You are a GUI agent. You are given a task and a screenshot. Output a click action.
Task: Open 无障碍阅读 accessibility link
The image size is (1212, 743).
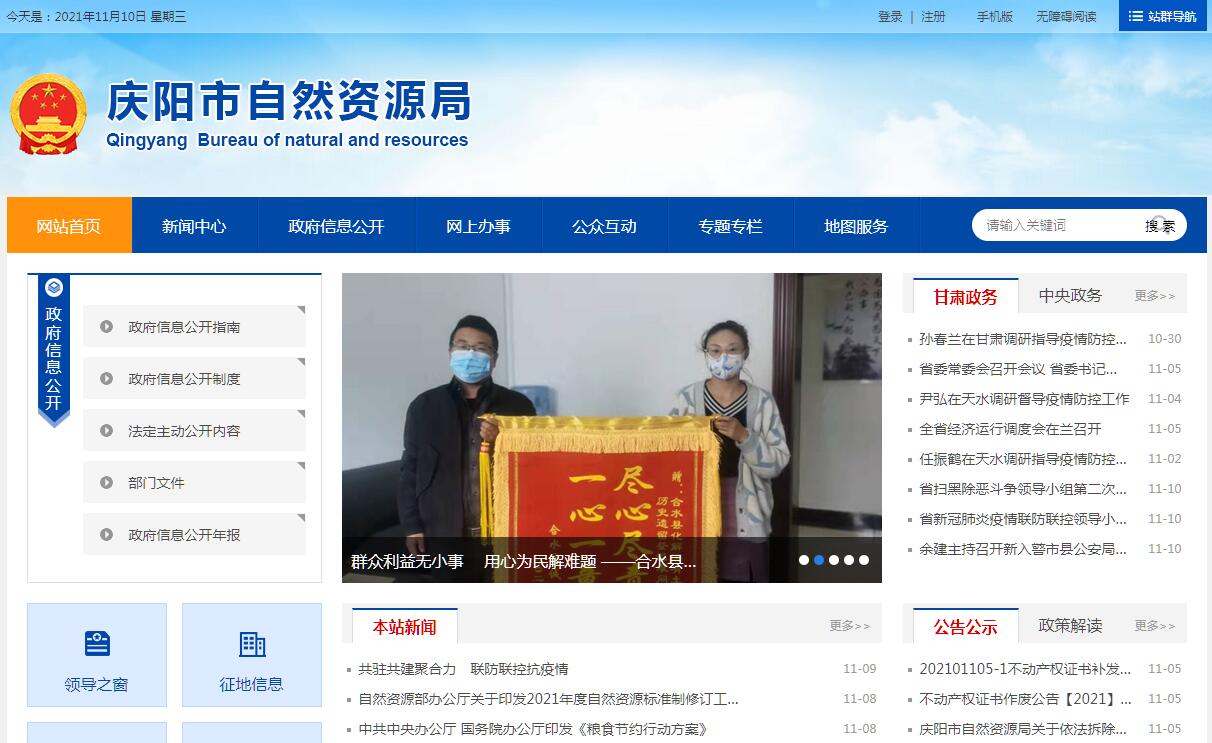[1066, 16]
